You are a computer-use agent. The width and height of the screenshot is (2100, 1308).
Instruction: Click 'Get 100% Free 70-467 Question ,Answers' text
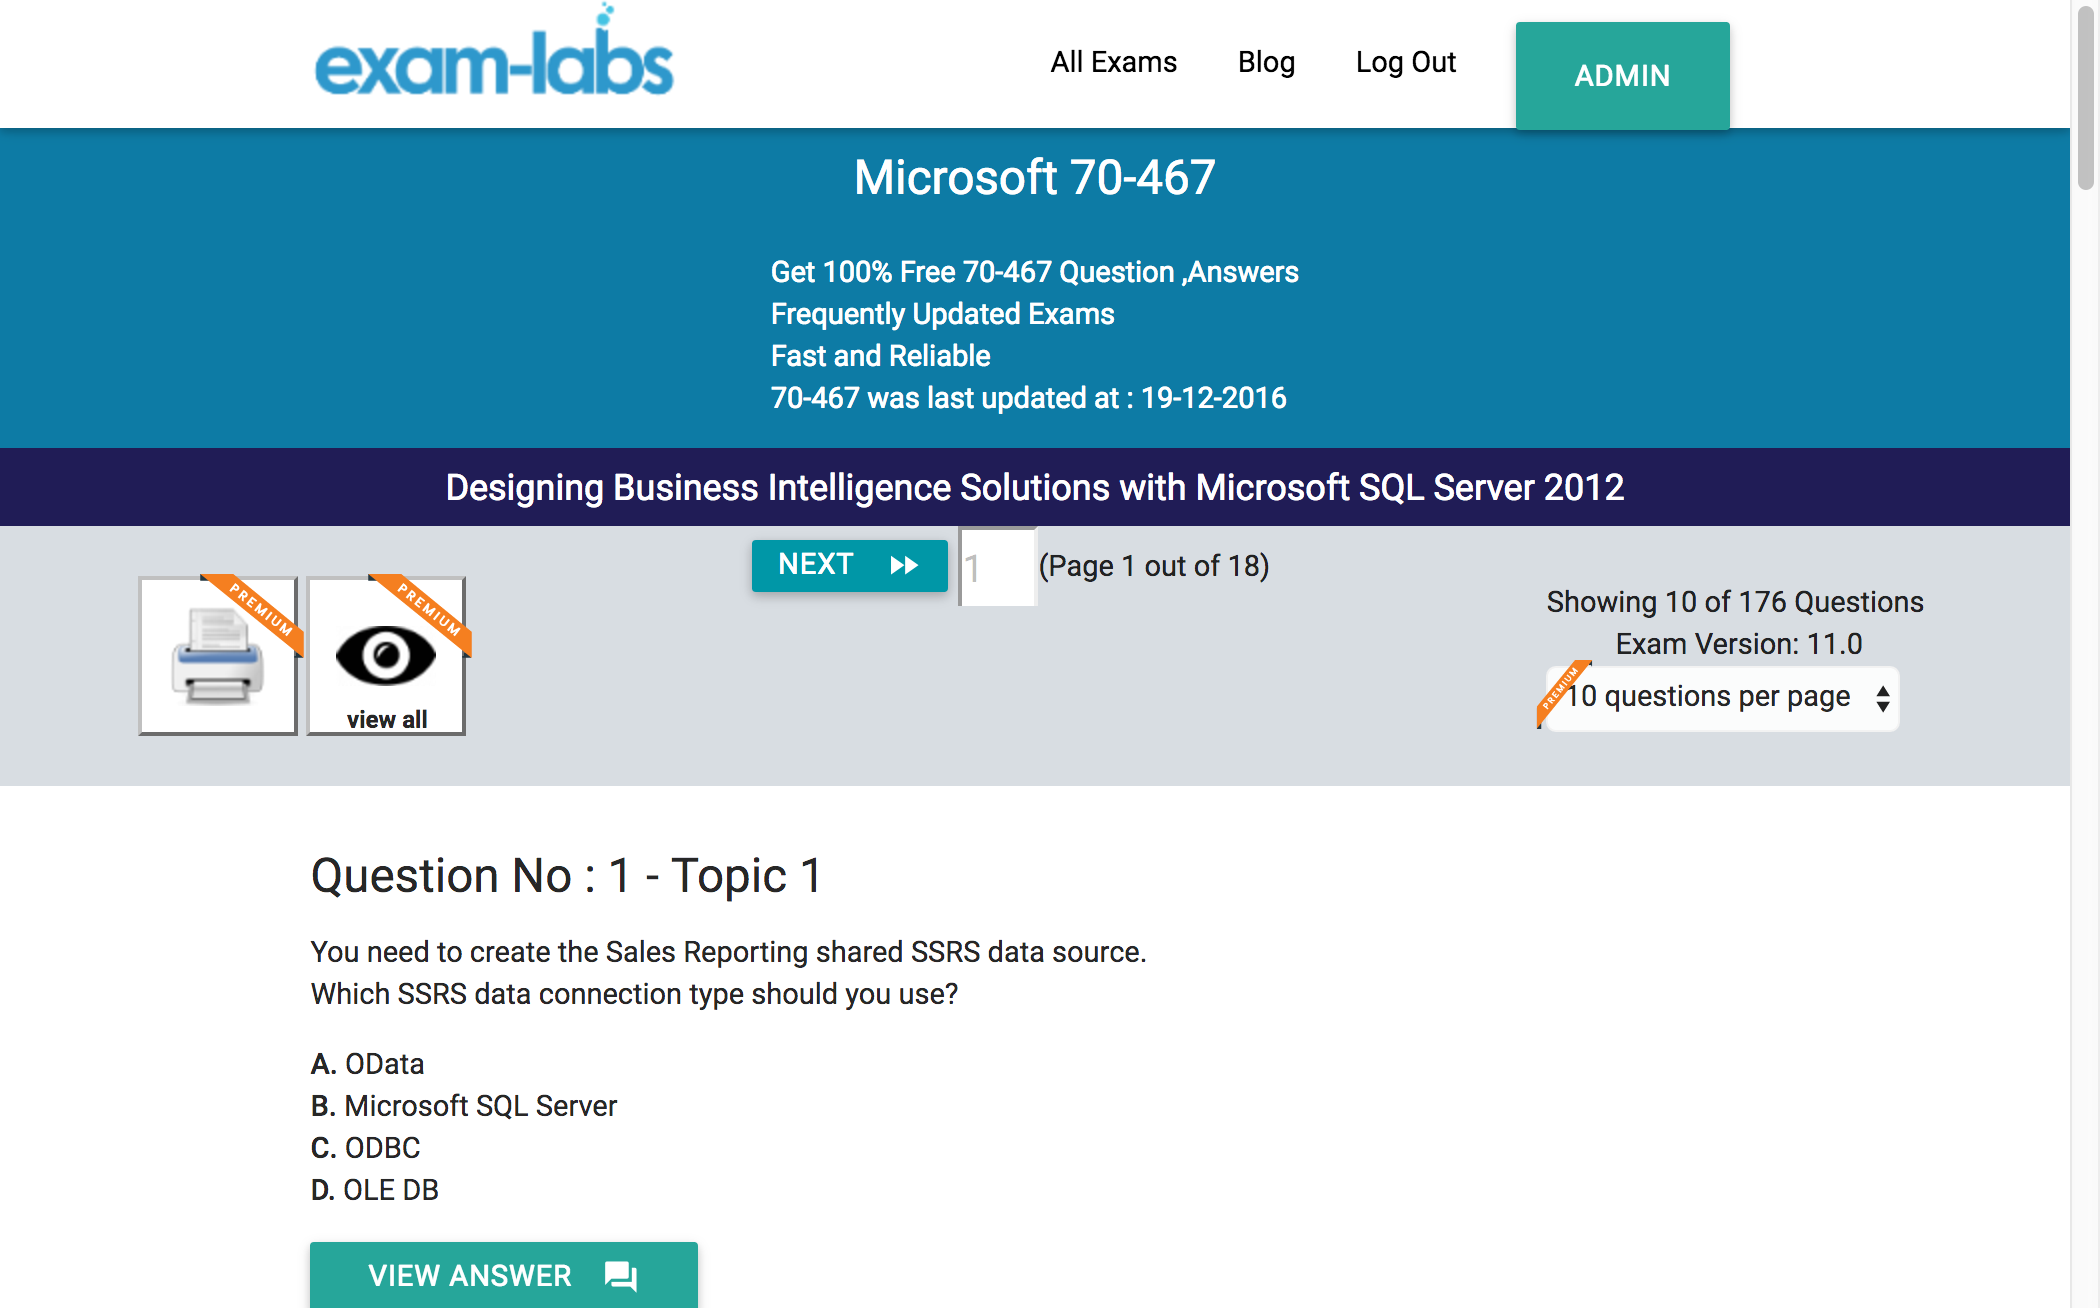click(x=1034, y=272)
